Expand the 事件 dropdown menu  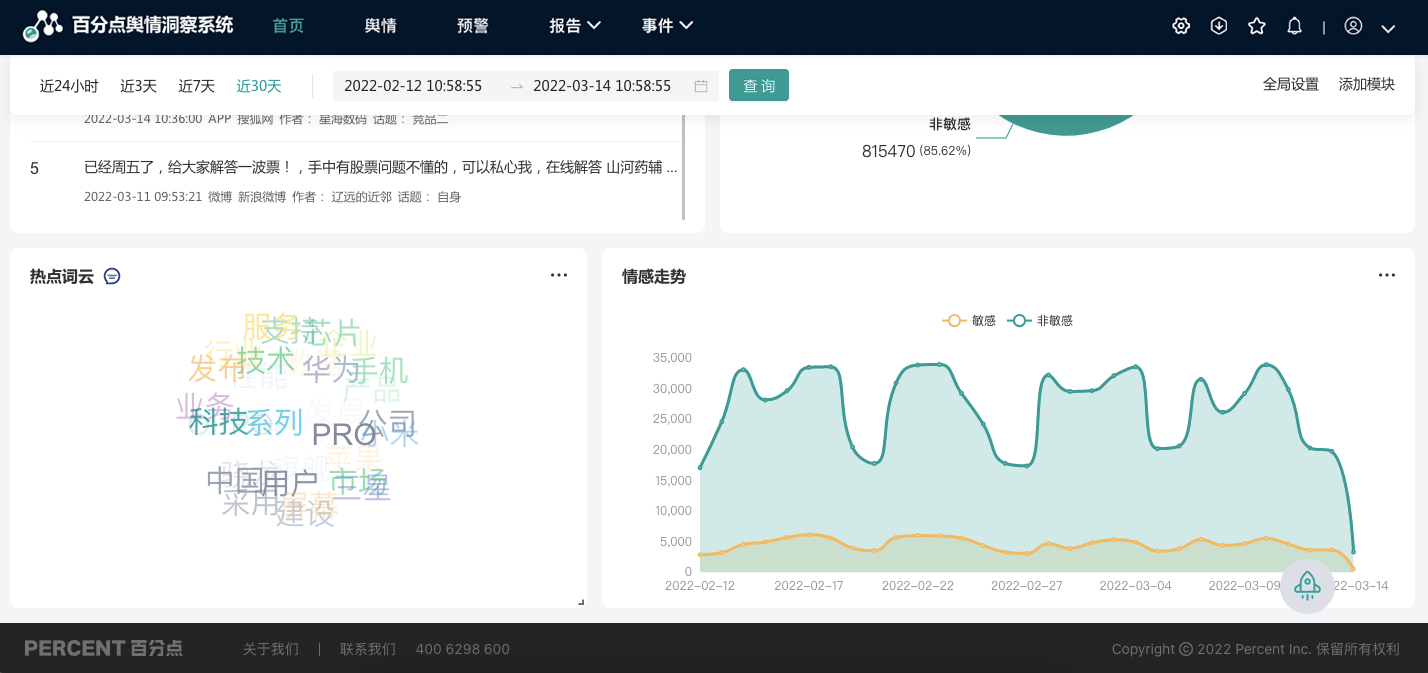[x=667, y=26]
